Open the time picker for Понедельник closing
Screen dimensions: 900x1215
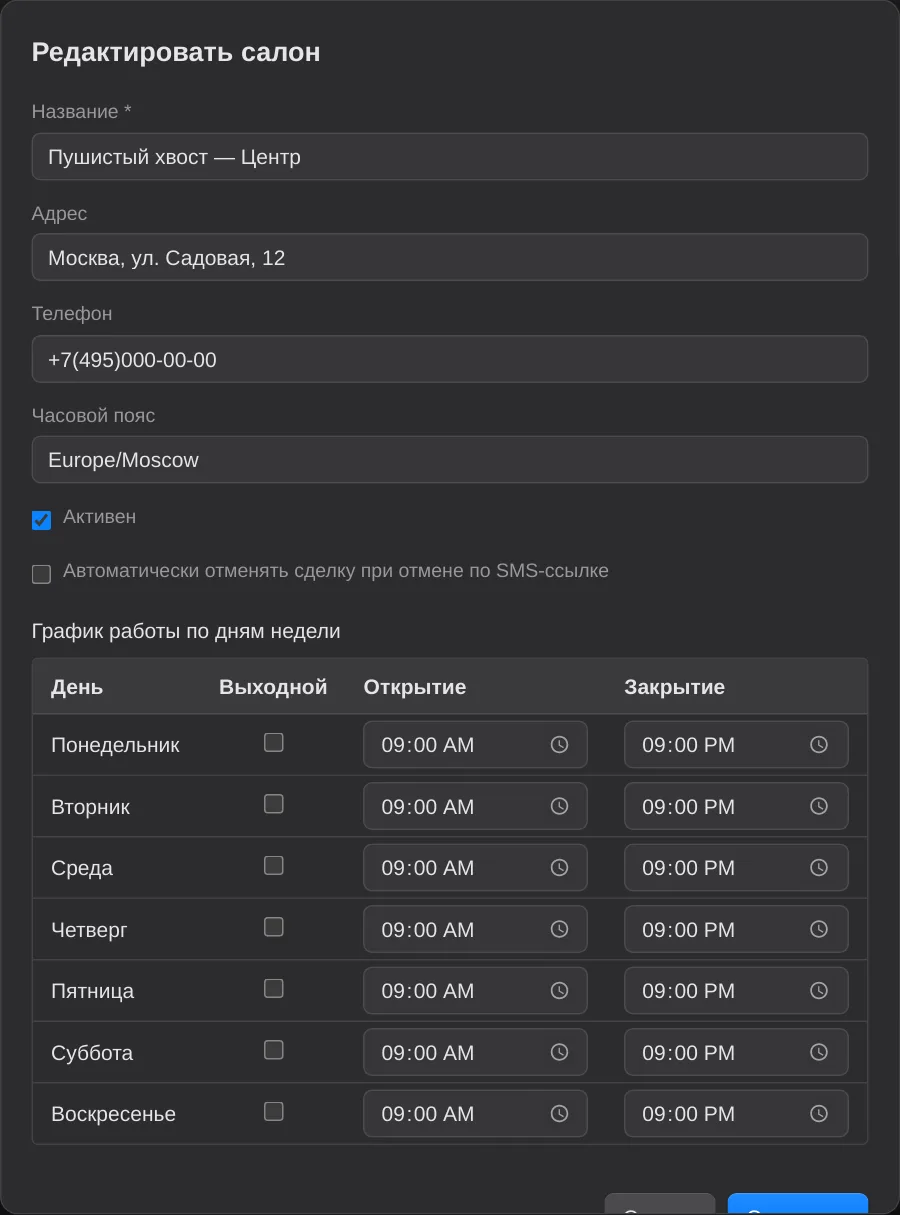pyautogui.click(x=819, y=745)
